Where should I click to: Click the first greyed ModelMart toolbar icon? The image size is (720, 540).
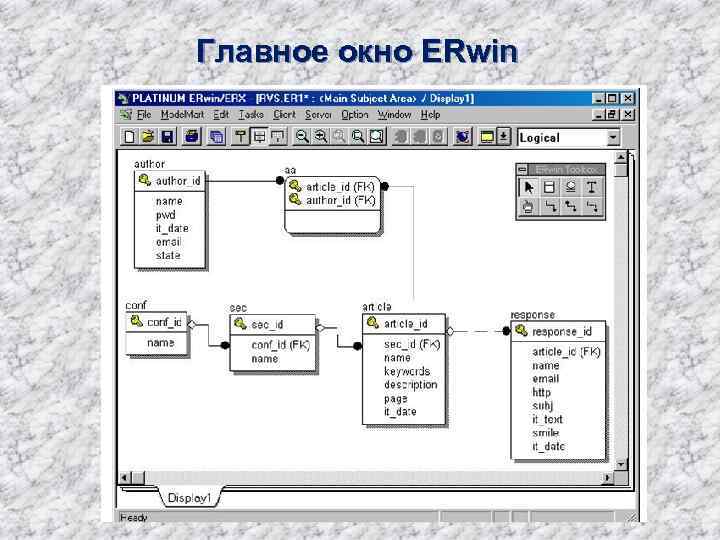click(x=401, y=137)
